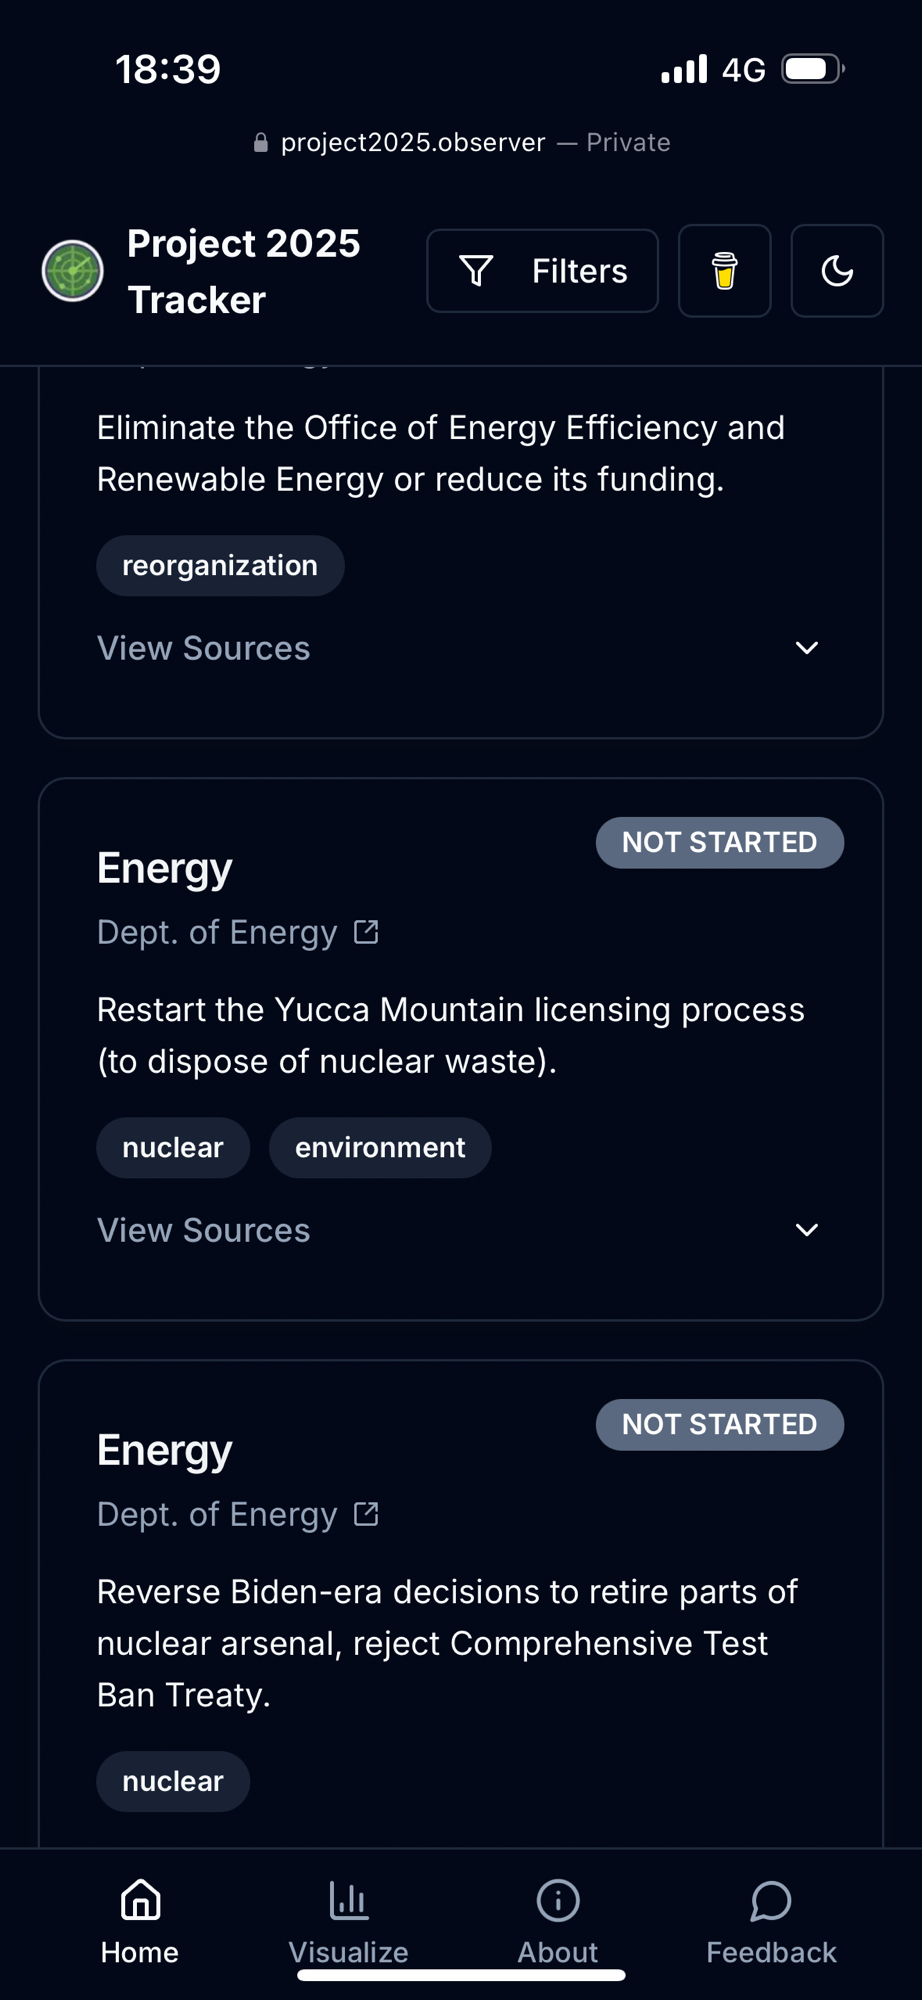Viewport: 922px width, 2000px height.
Task: Click the chevron on the Yucca Mountain card
Action: point(806,1230)
